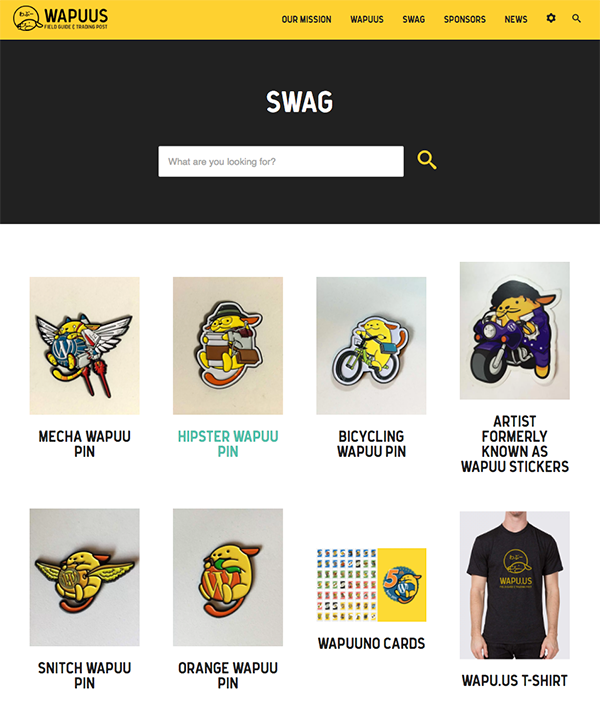The height and width of the screenshot is (708, 600).
Task: Open the Bicycling Wapuu pin photo
Action: [371, 346]
